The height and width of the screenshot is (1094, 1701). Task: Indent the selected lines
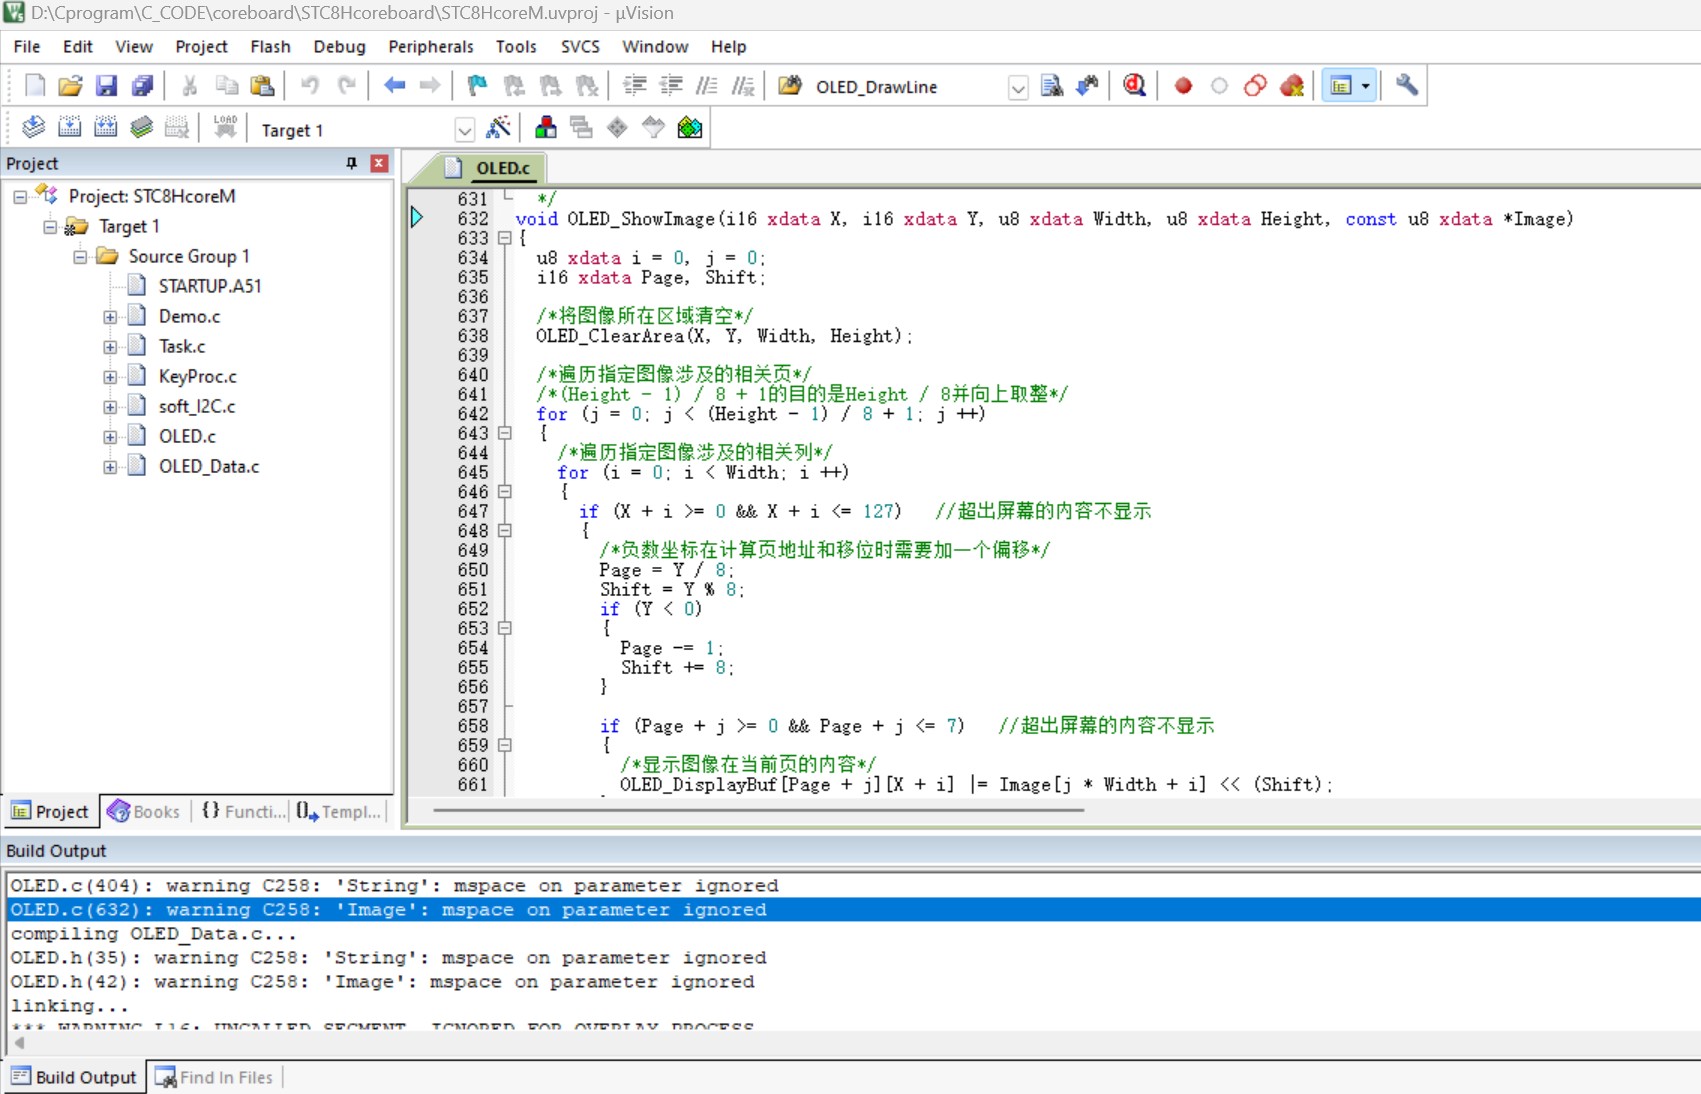[634, 86]
